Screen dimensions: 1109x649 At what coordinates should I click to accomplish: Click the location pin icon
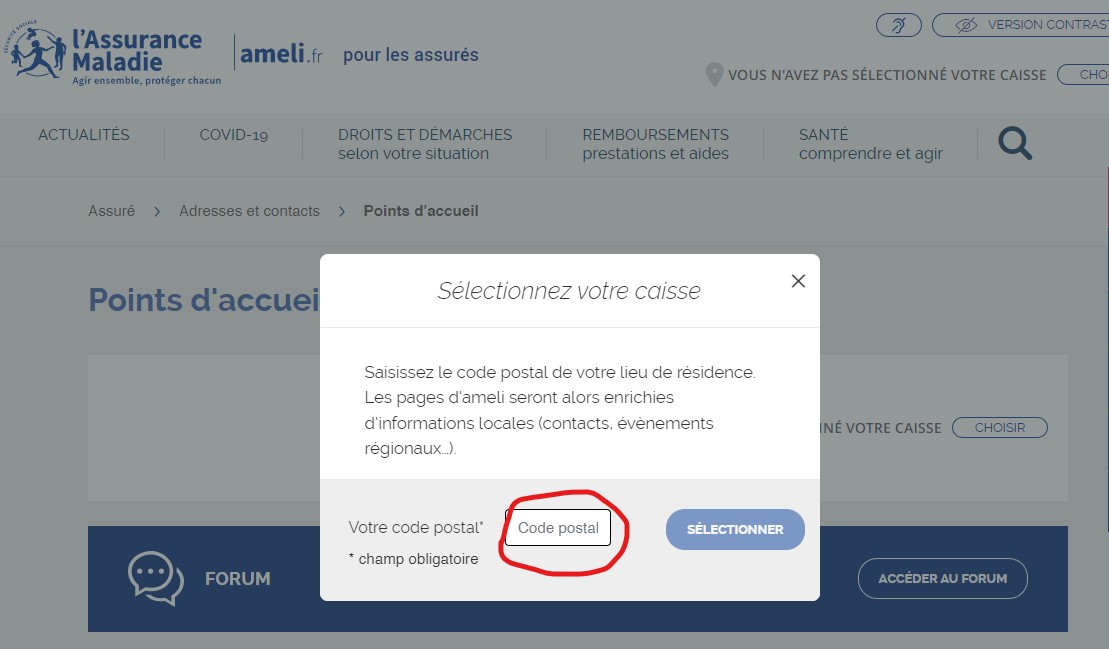point(714,74)
